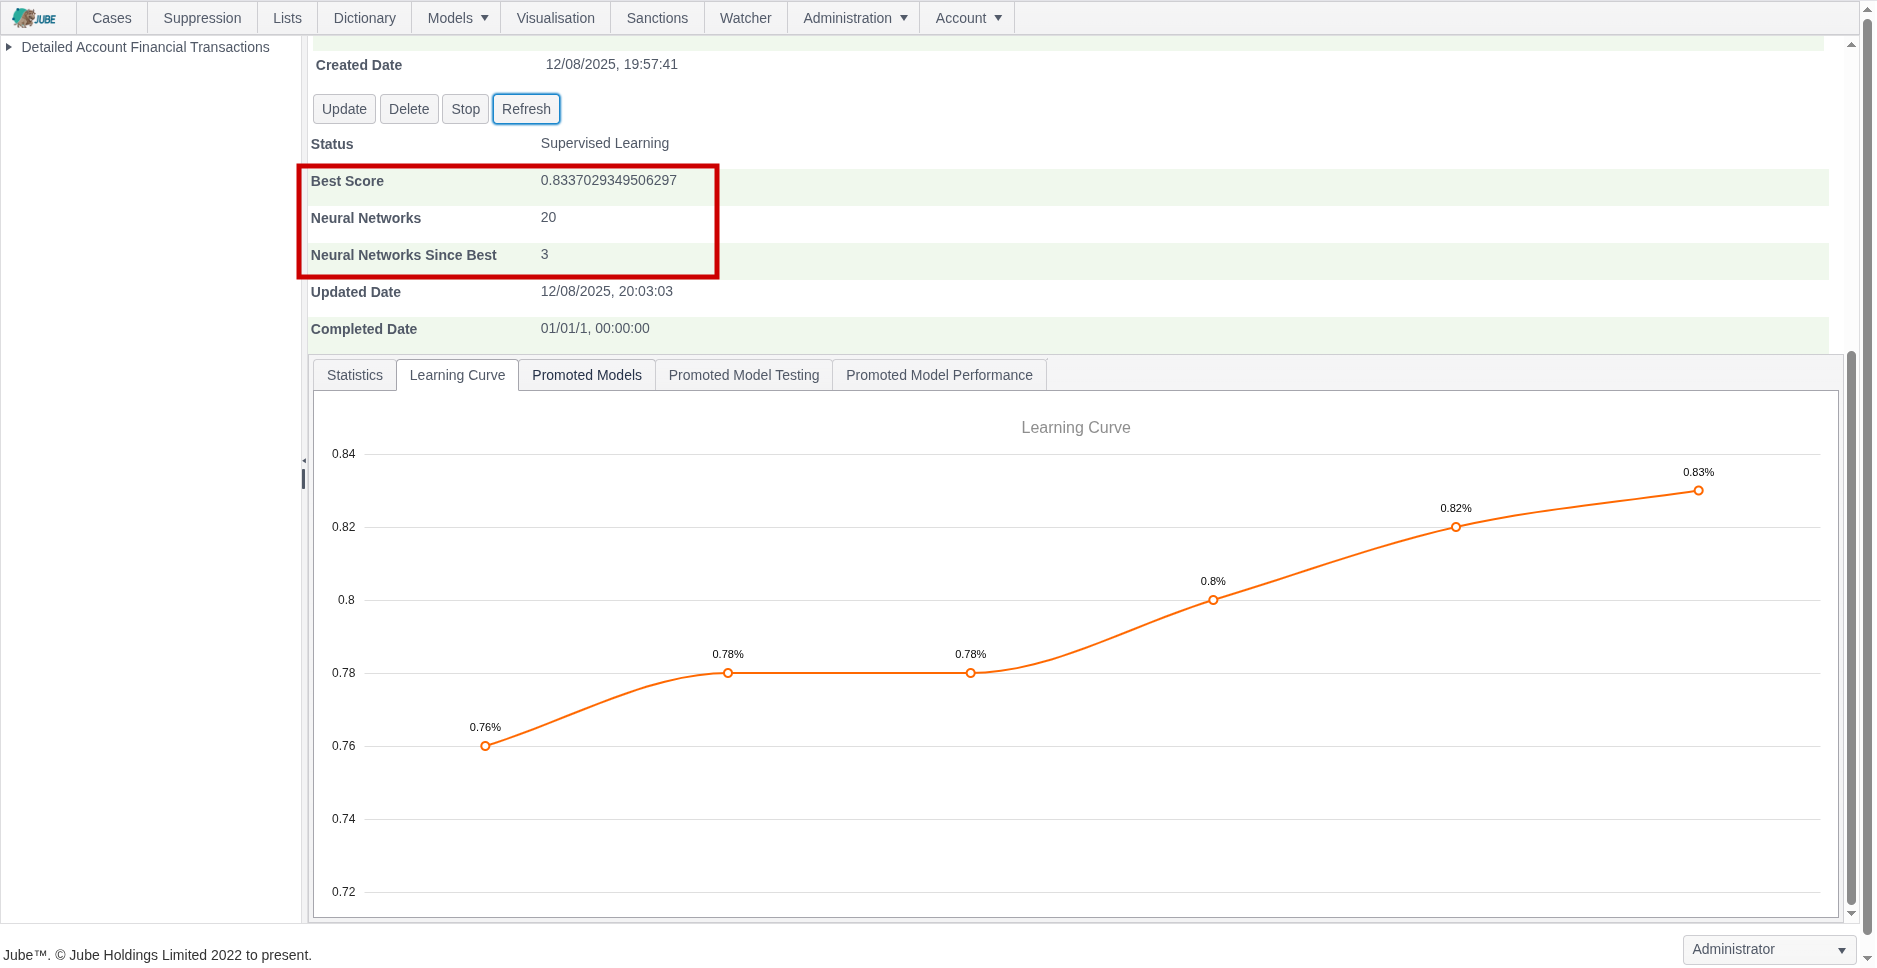Viewport: 1877px width, 968px height.
Task: Click the Created Date value 12/08/2025, 19:57:41
Action: [x=611, y=64]
